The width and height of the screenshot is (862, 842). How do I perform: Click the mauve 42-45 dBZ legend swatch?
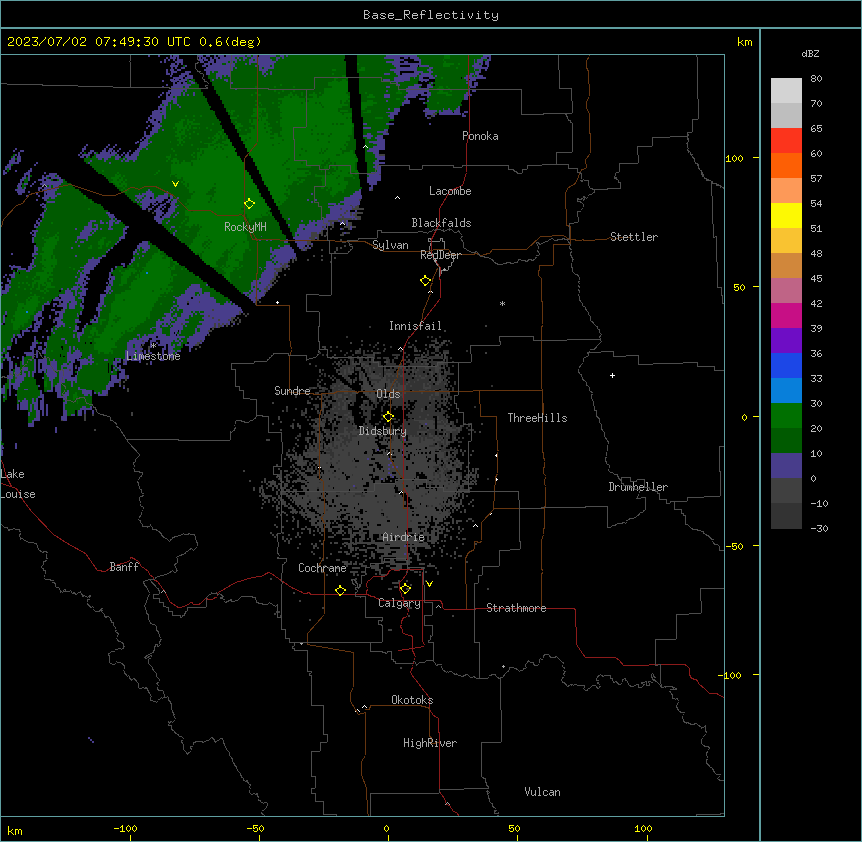[786, 291]
